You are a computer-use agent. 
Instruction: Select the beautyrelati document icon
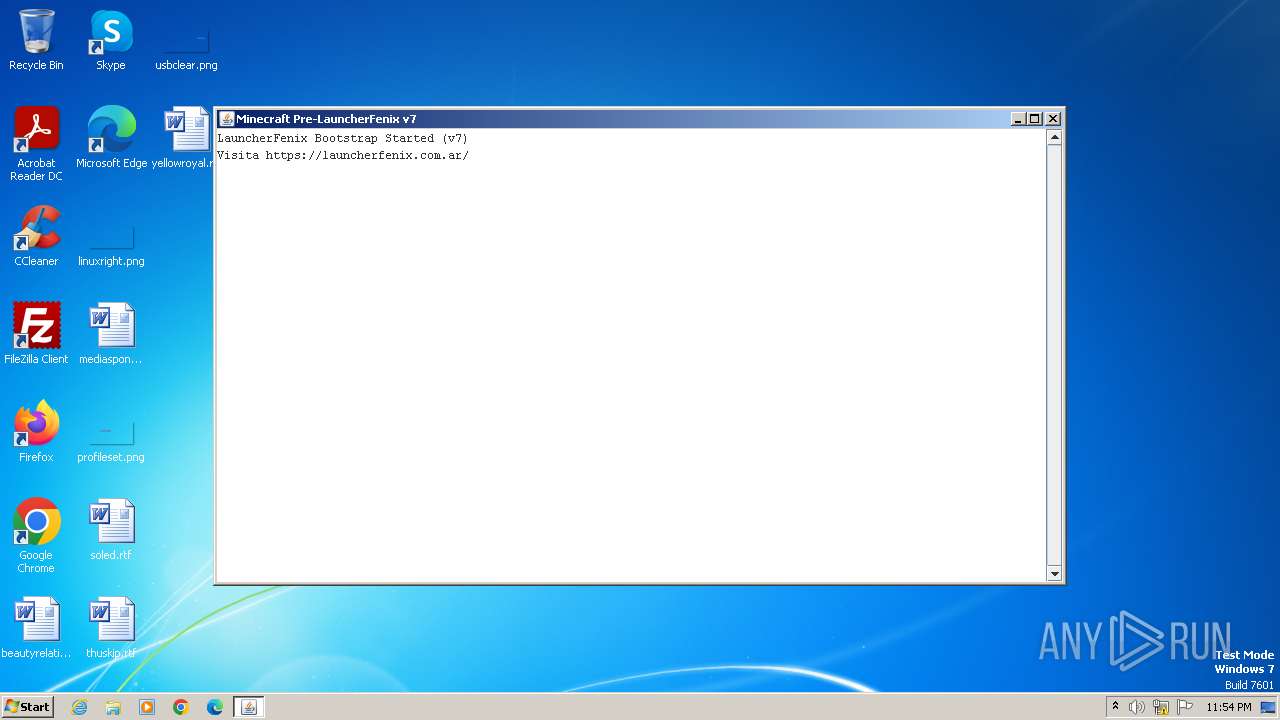(x=36, y=627)
